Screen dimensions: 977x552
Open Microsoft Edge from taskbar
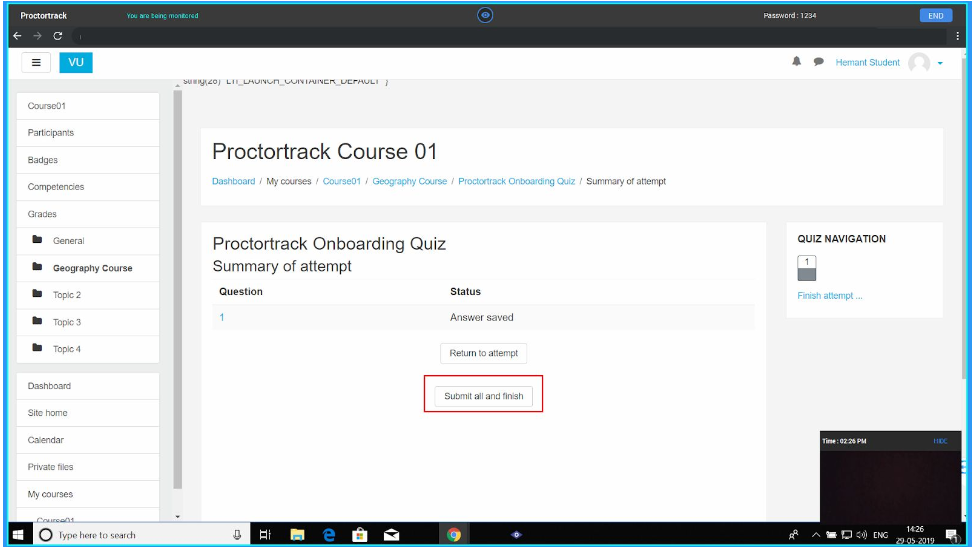click(x=329, y=535)
